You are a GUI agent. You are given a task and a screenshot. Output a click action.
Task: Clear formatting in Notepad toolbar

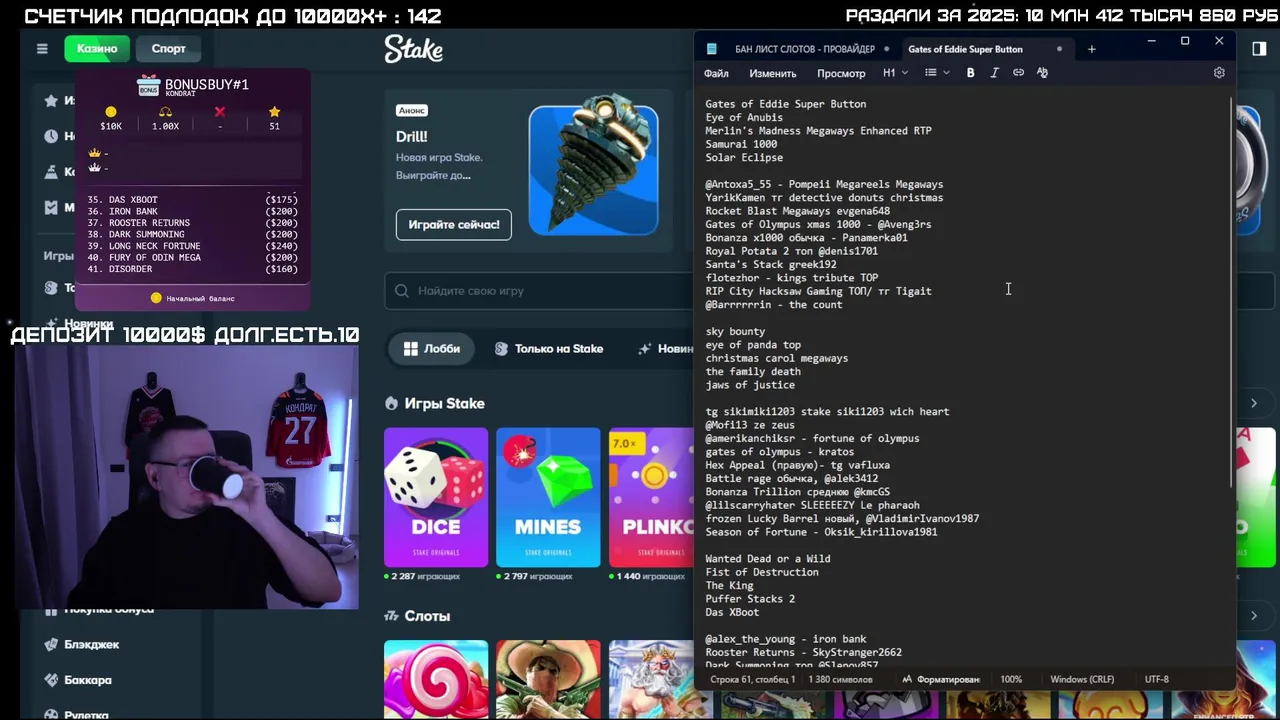tap(1042, 73)
